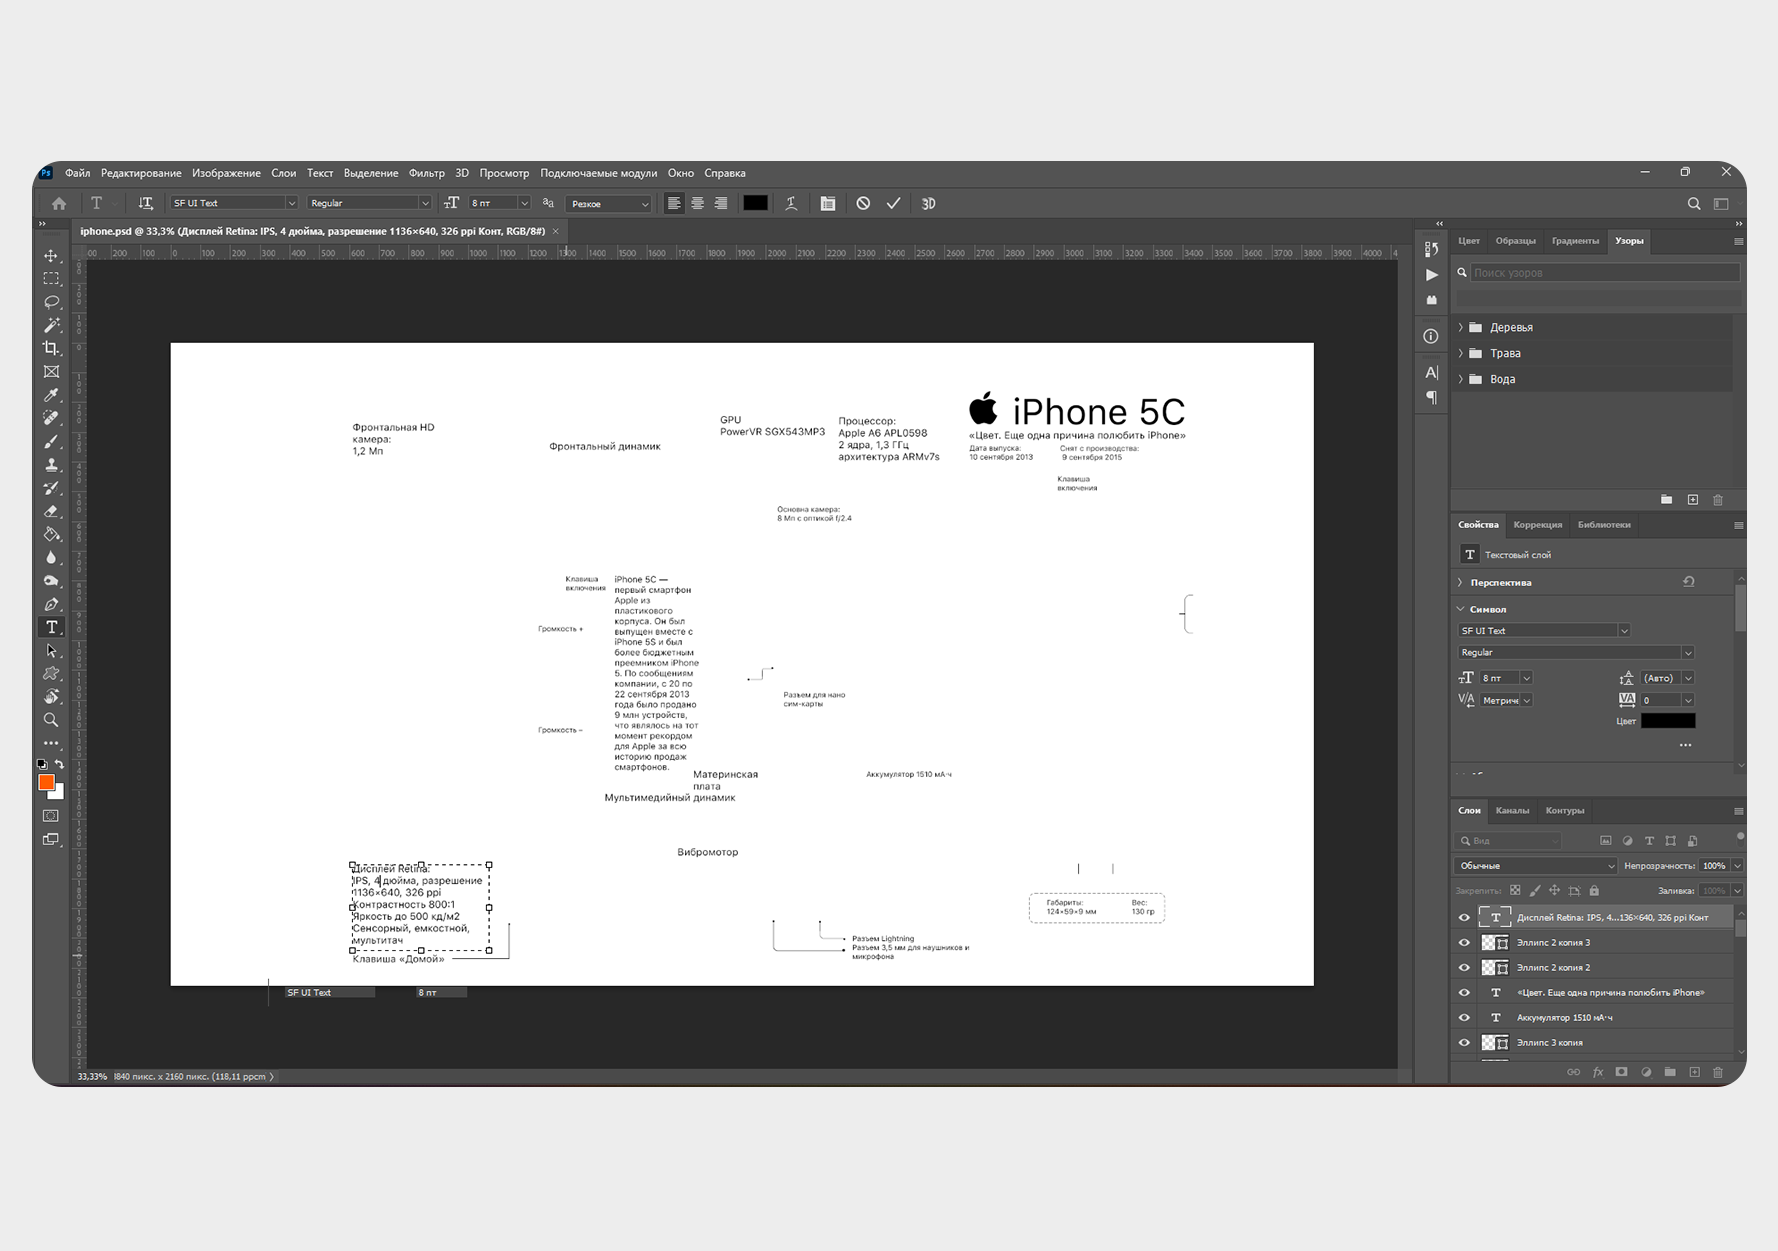Center the text alignment
Image resolution: width=1778 pixels, height=1251 pixels.
tap(697, 203)
